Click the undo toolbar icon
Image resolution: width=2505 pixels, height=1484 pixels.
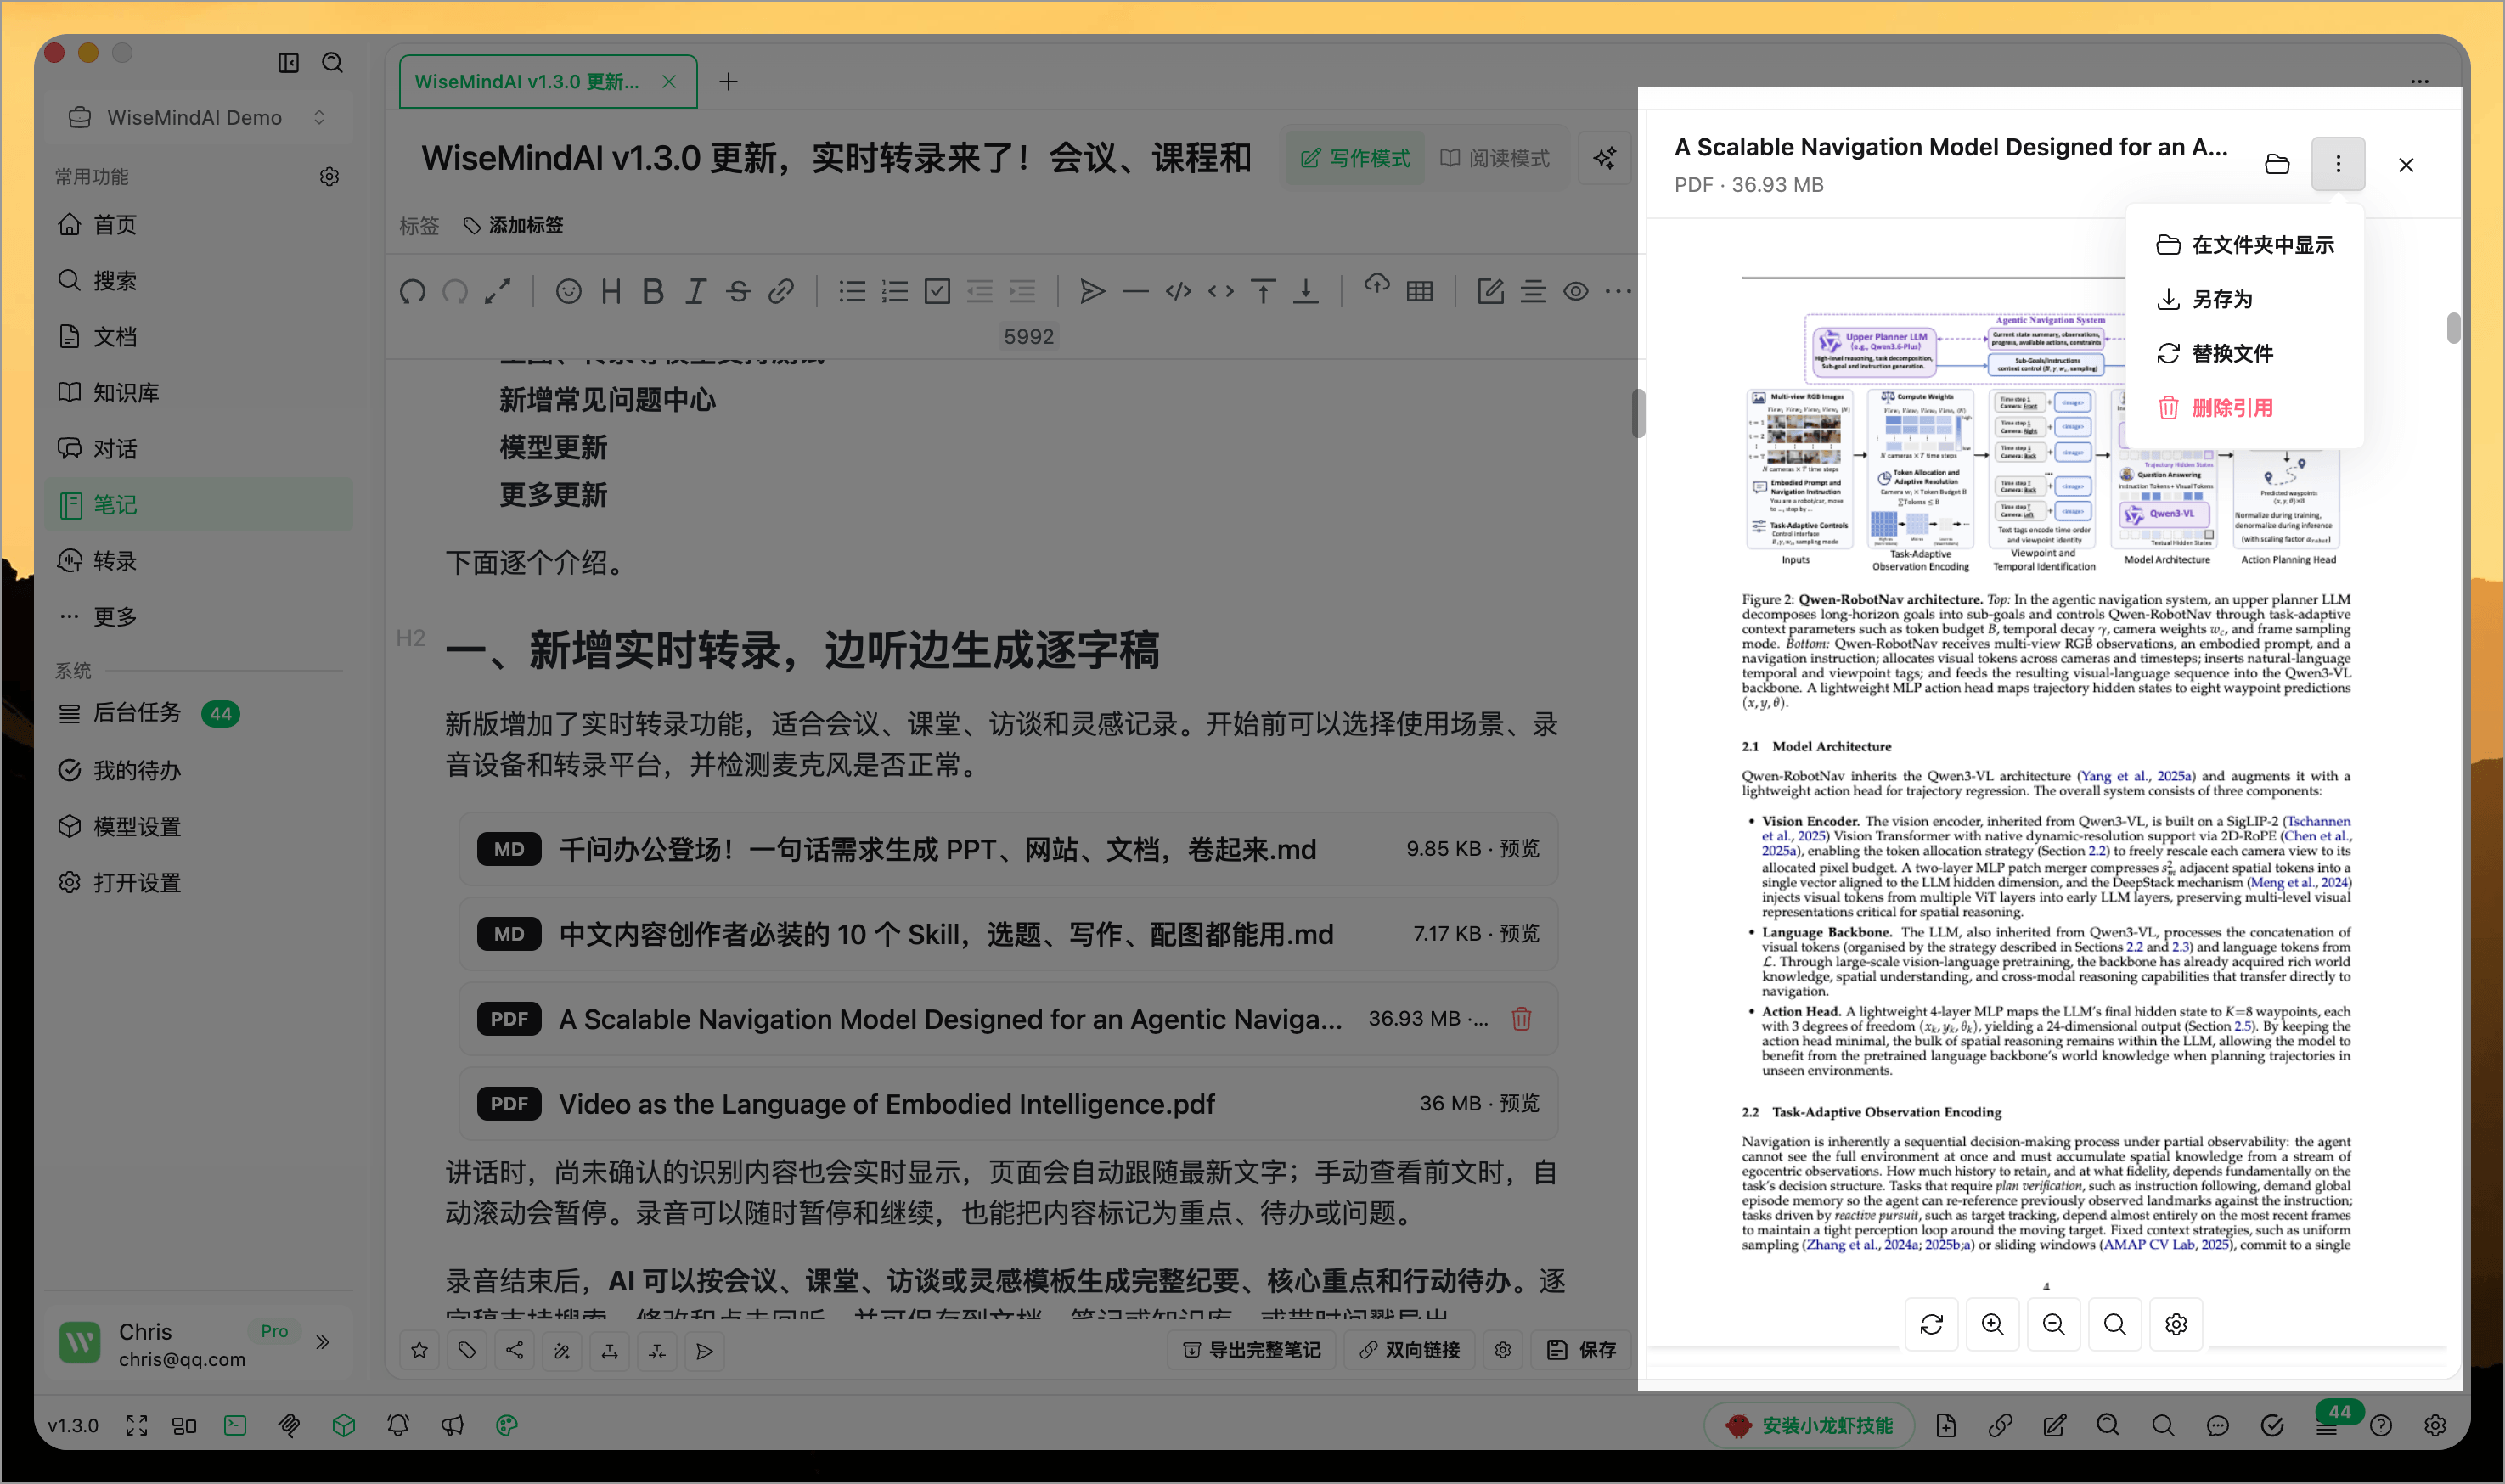(x=412, y=292)
